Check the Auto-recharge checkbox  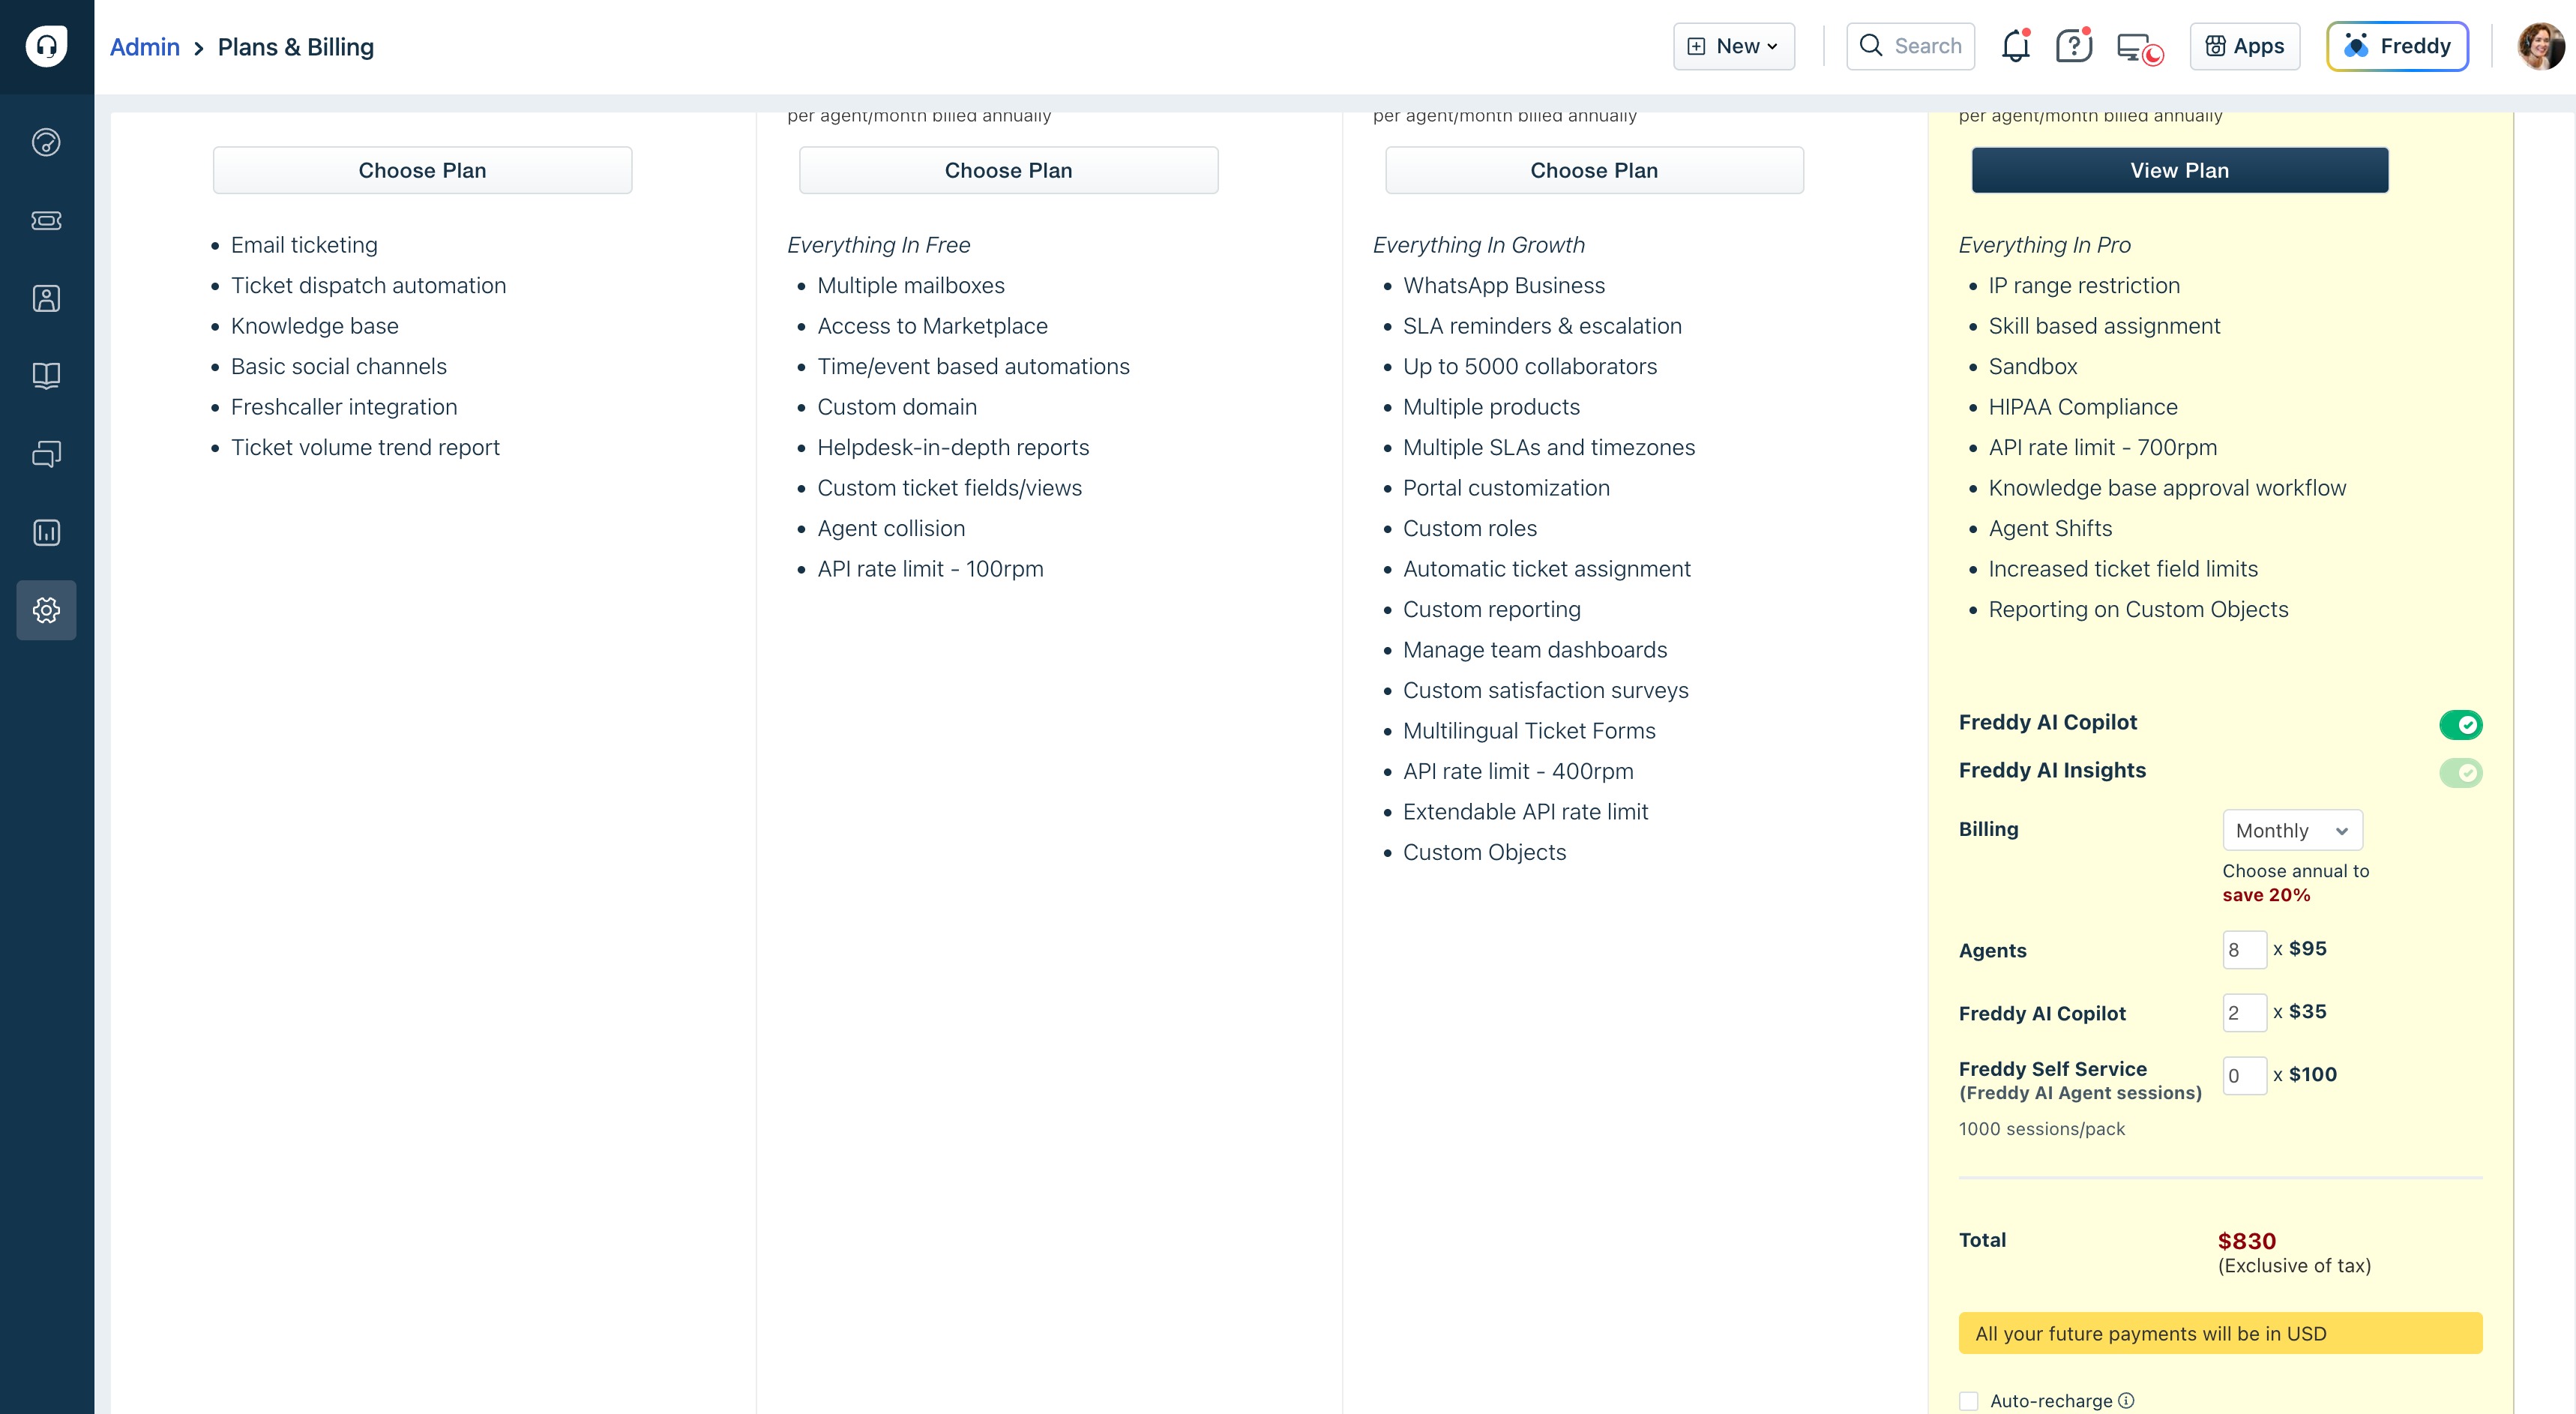coord(1969,1400)
